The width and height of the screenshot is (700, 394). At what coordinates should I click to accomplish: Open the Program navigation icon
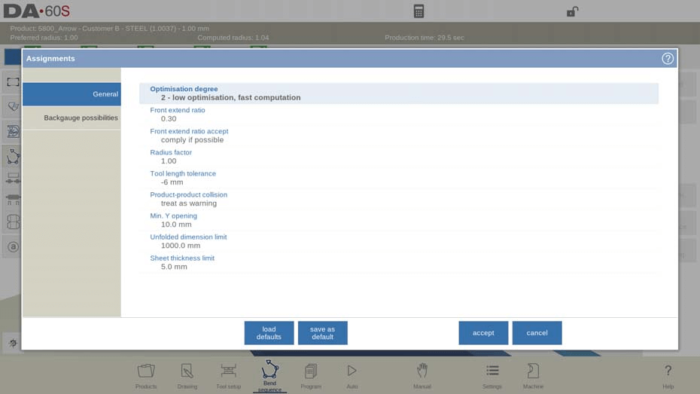point(311,376)
